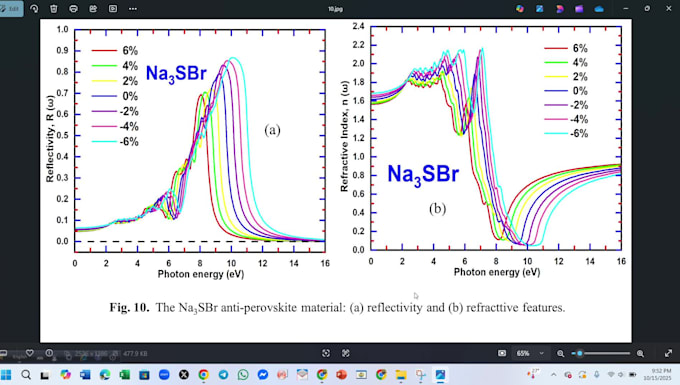The height and width of the screenshot is (385, 680).
Task: Open the three-dots See more menu
Action: click(x=133, y=9)
